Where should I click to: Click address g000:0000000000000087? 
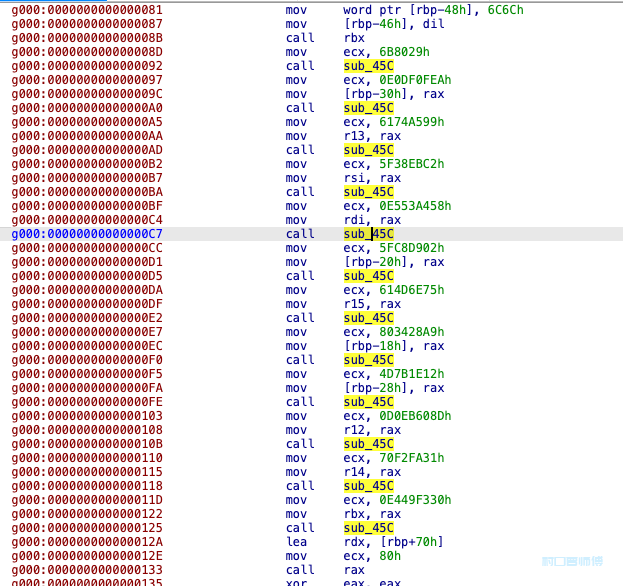87,24
